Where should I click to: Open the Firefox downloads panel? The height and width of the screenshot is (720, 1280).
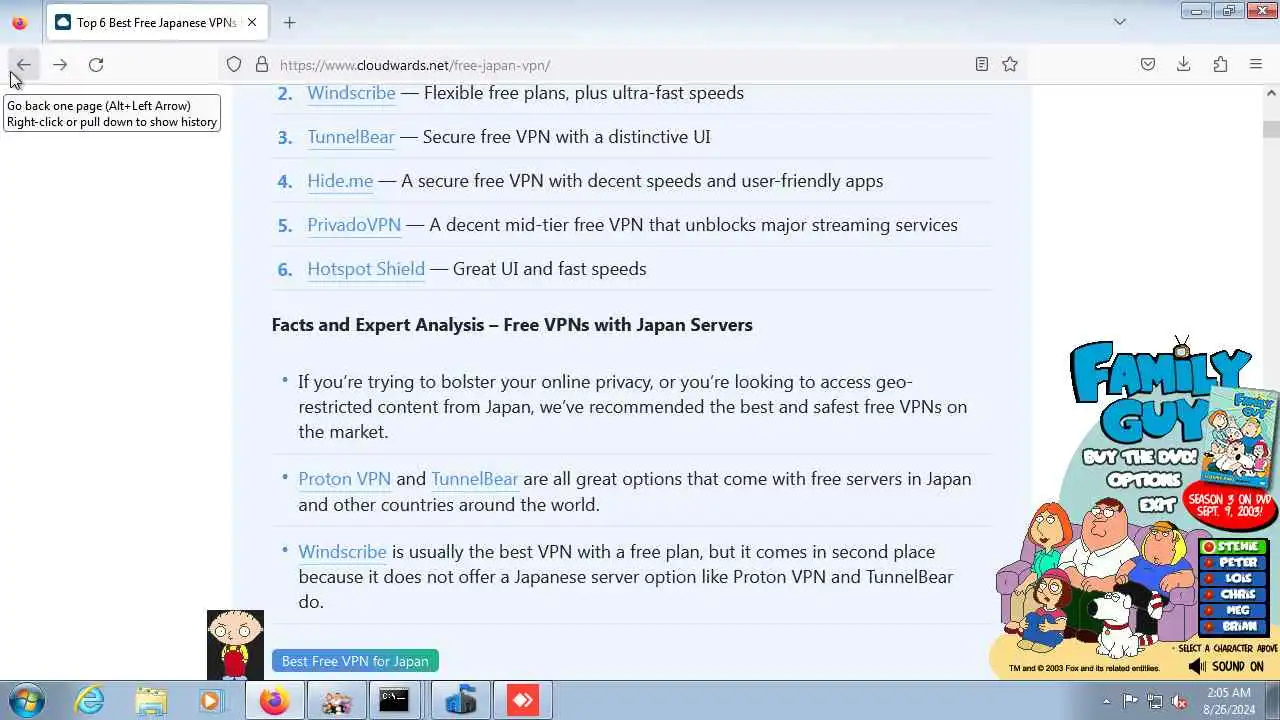click(x=1184, y=65)
